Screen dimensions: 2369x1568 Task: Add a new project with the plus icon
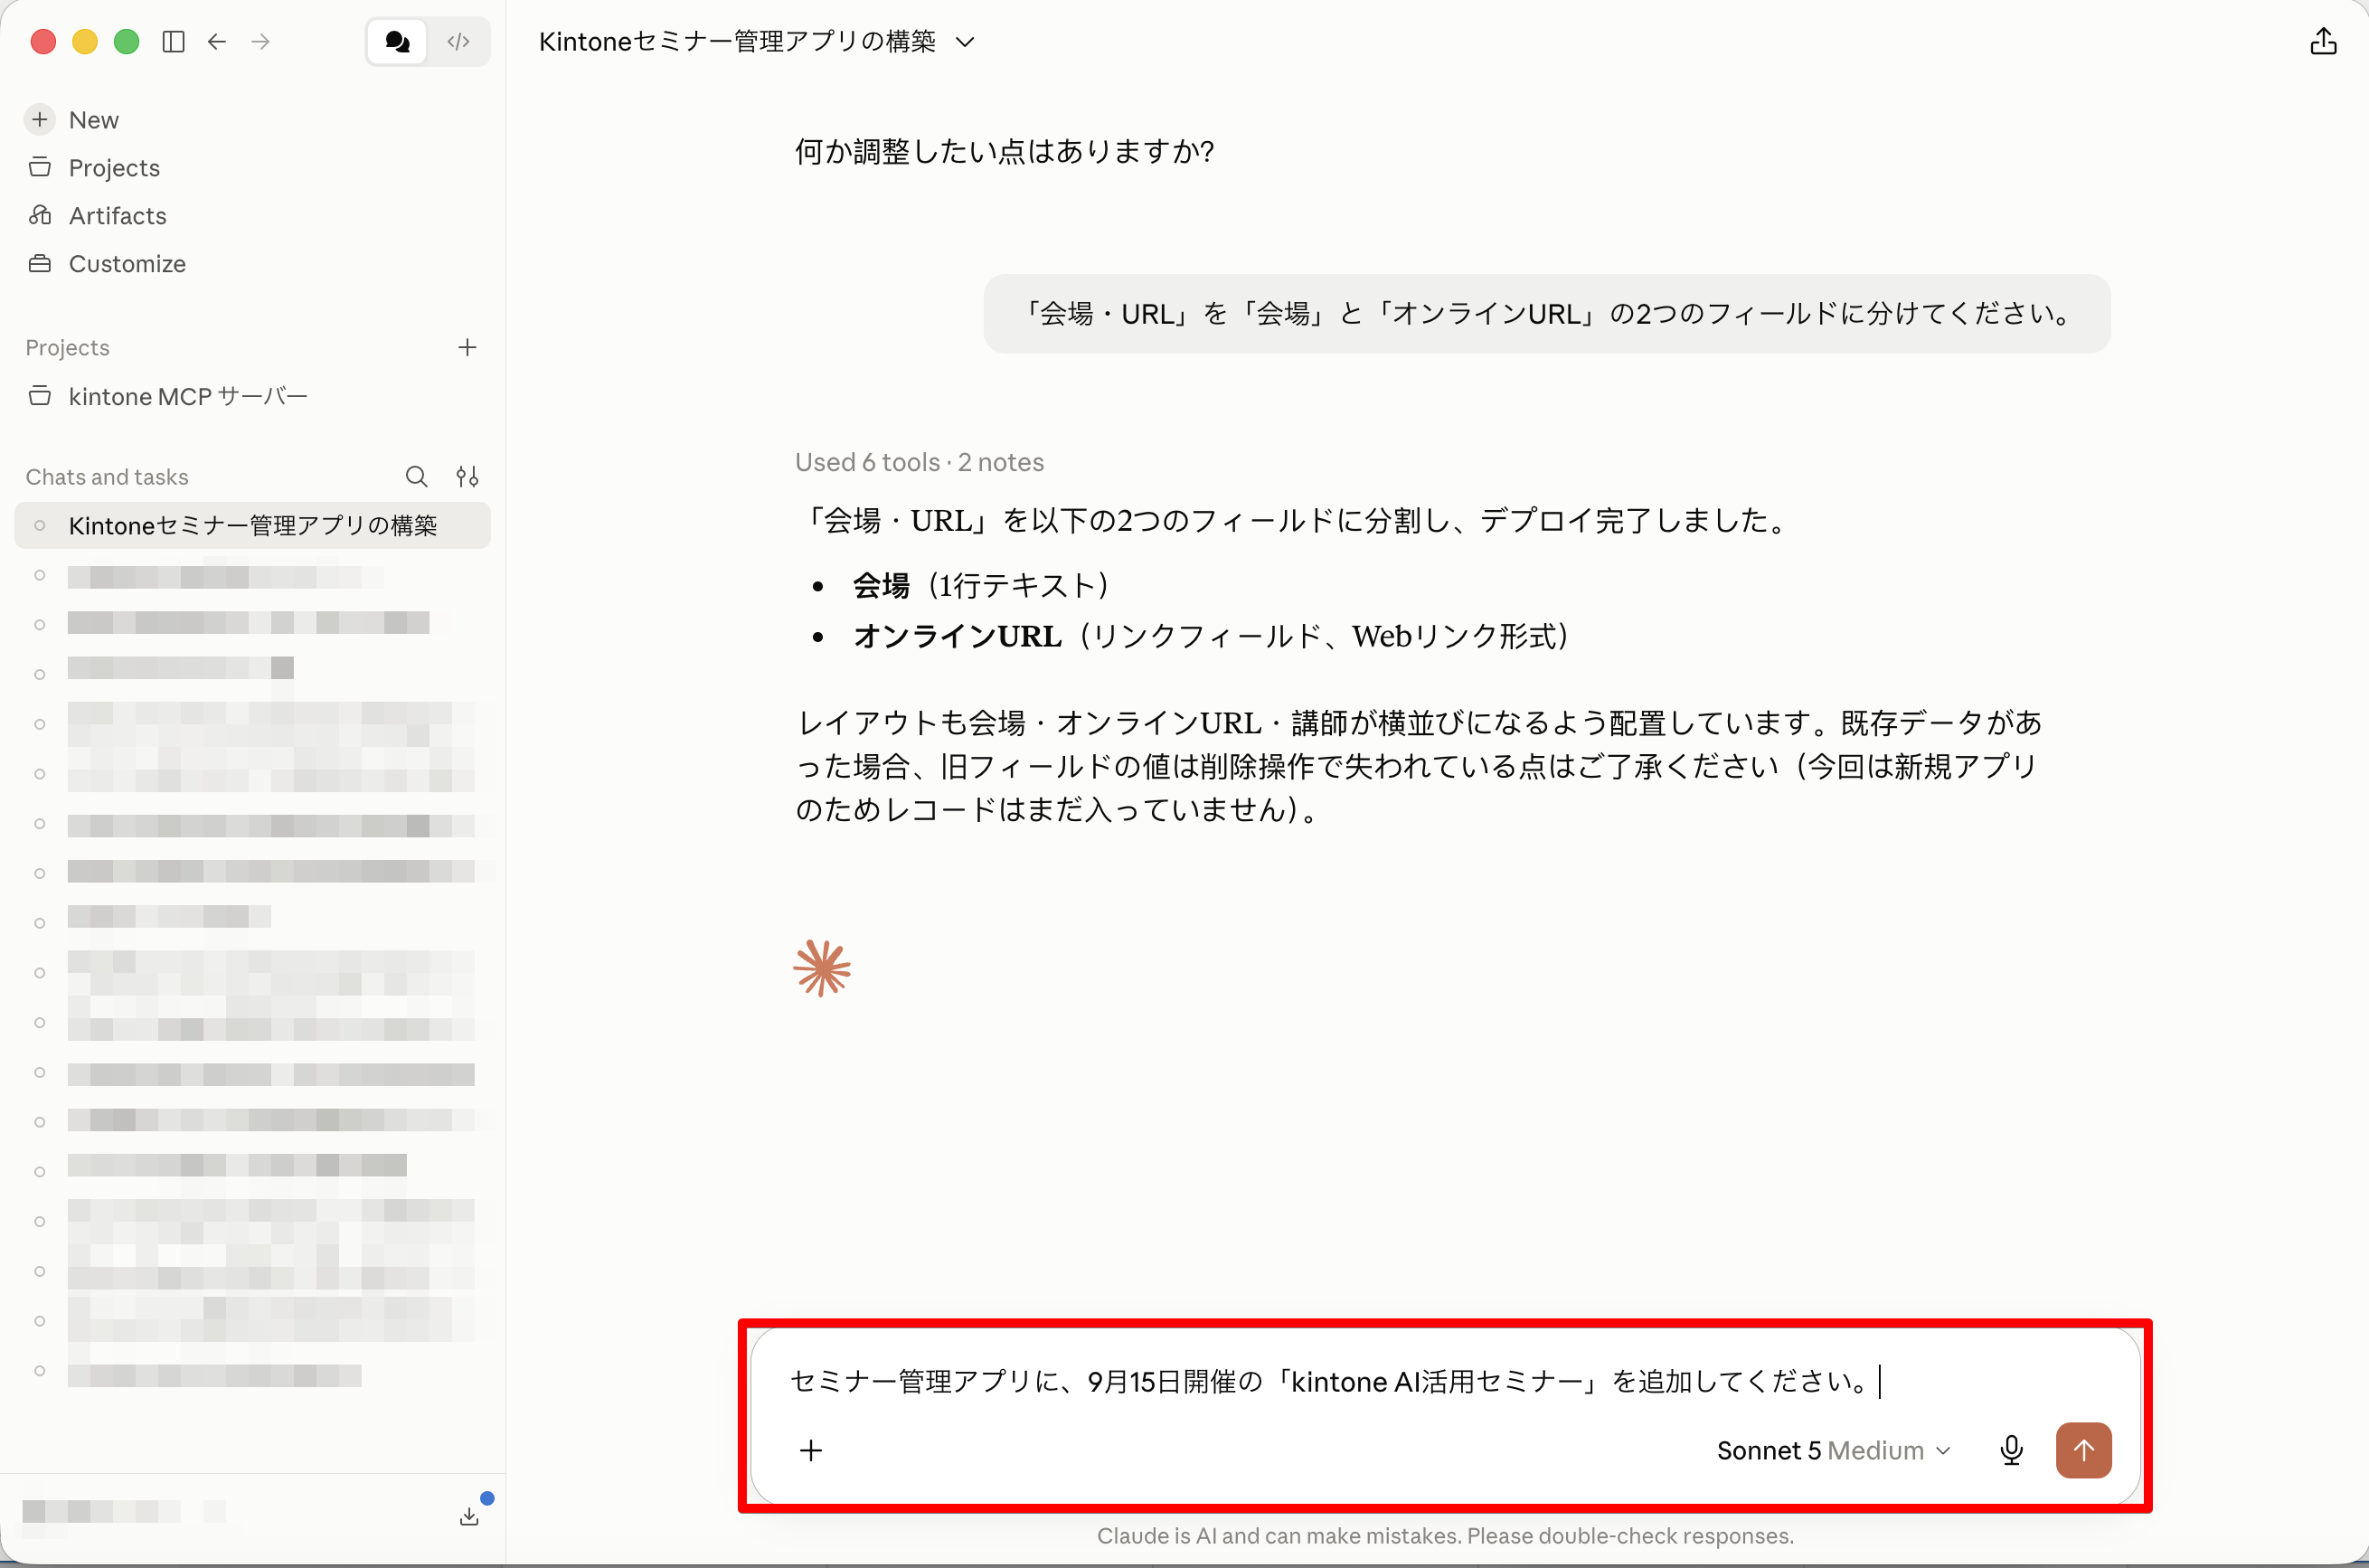[467, 347]
